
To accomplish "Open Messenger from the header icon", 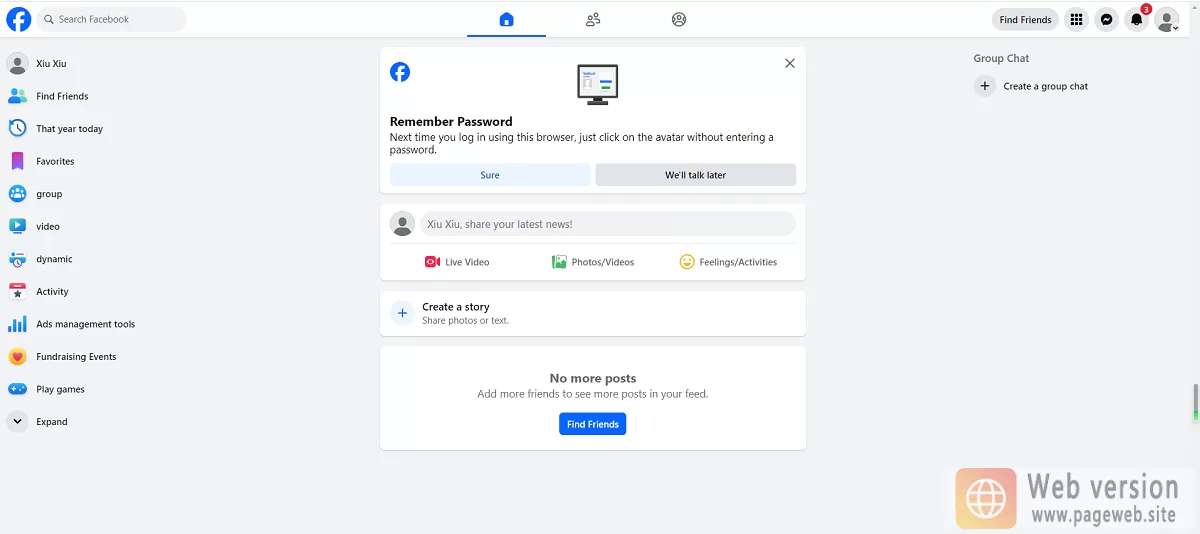I will [x=1106, y=19].
